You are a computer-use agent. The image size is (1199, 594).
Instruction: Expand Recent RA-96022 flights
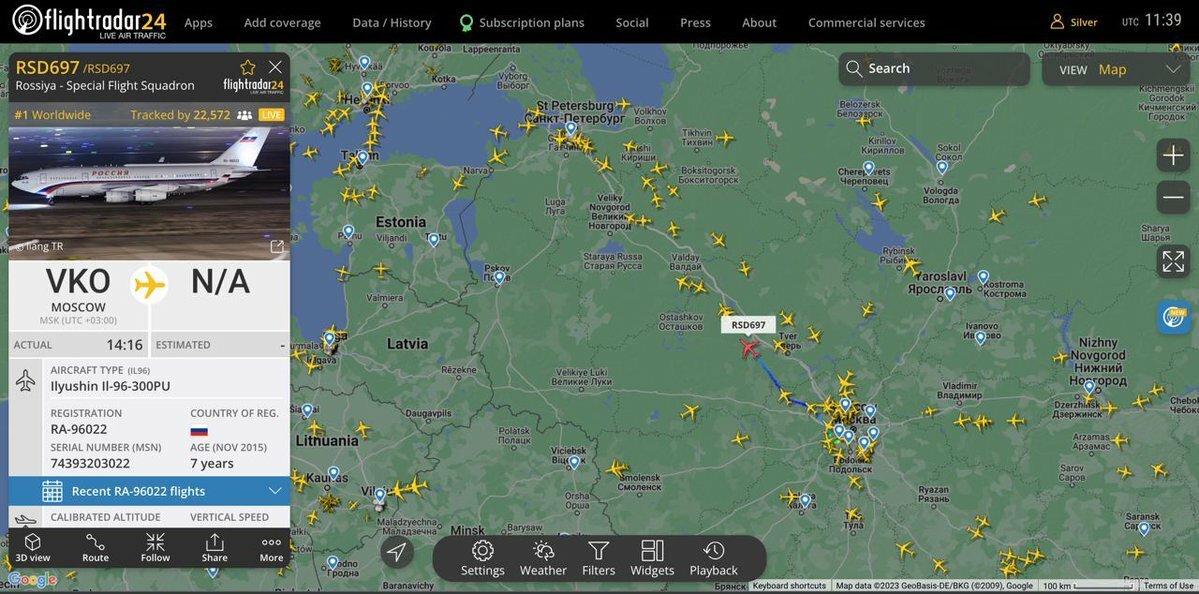[x=149, y=491]
